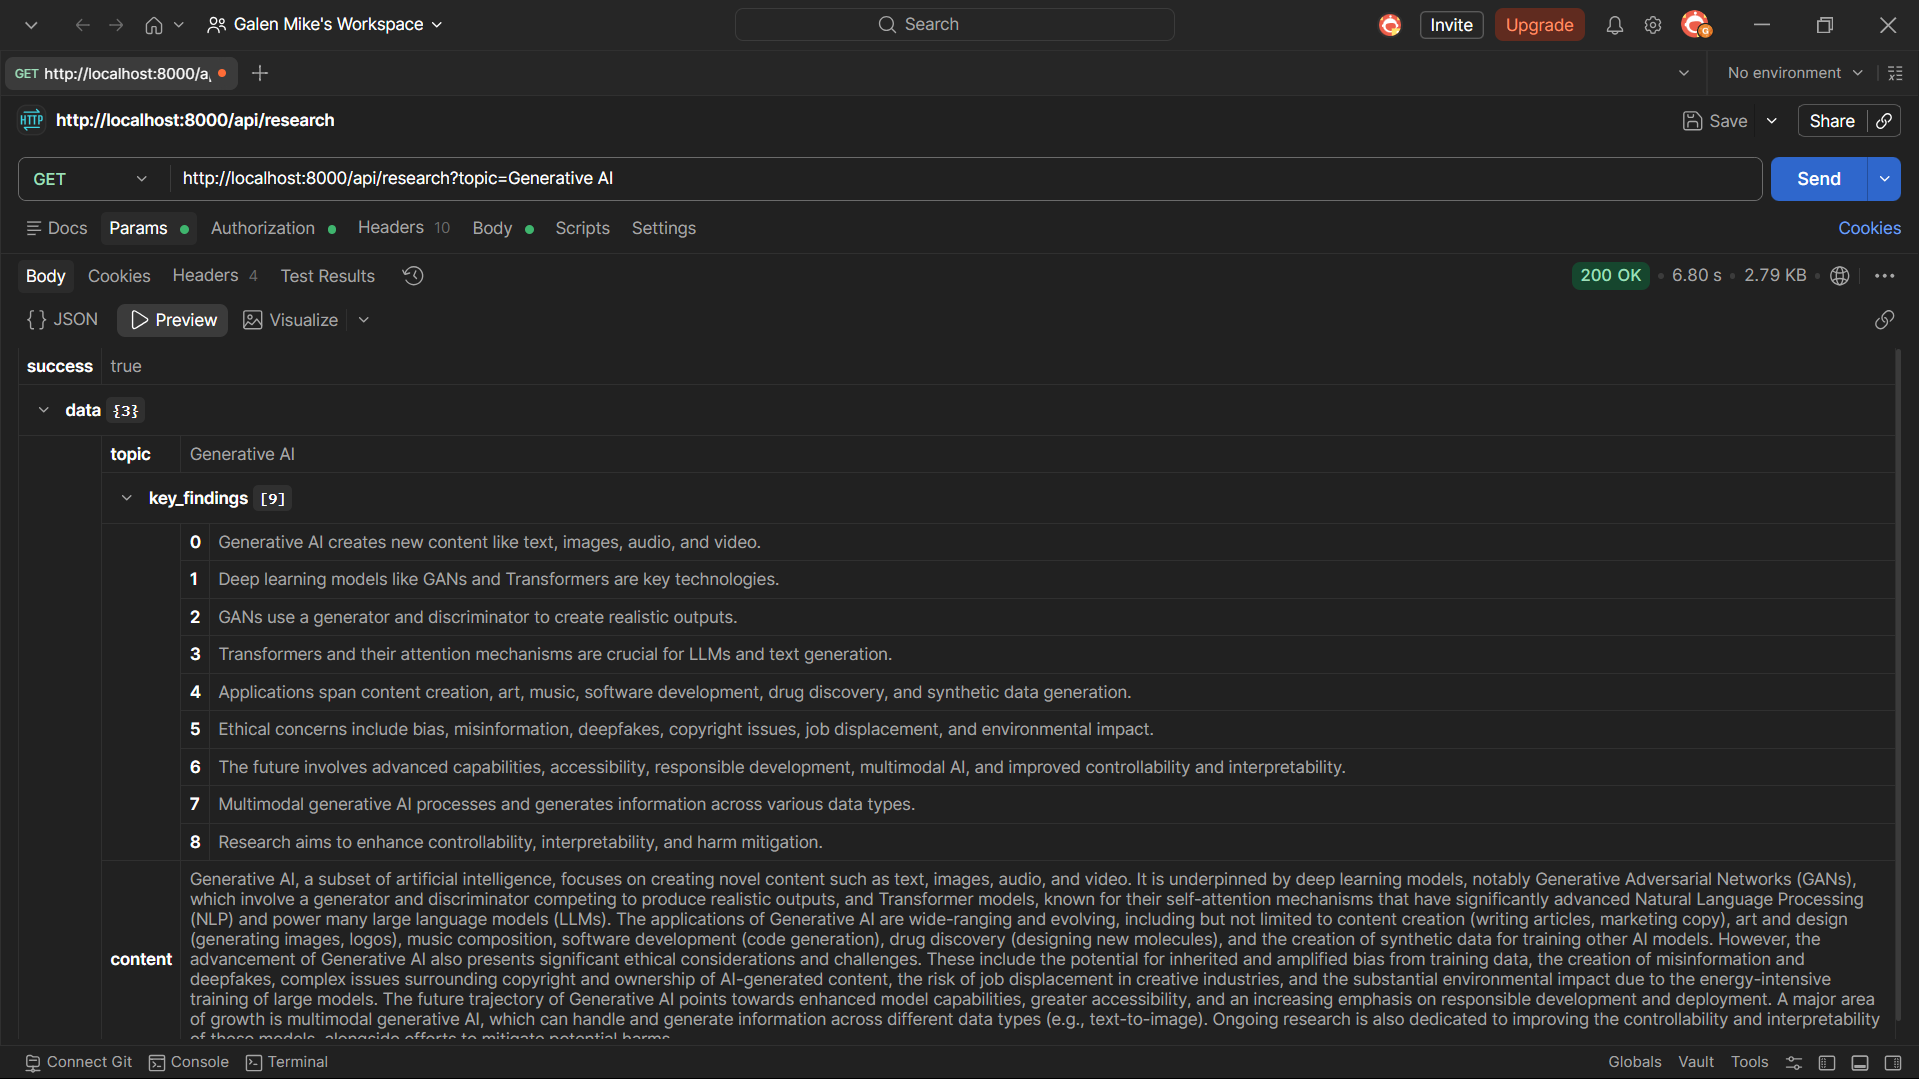Open the Cookies link
Image resolution: width=1919 pixels, height=1079 pixels.
[1869, 228]
